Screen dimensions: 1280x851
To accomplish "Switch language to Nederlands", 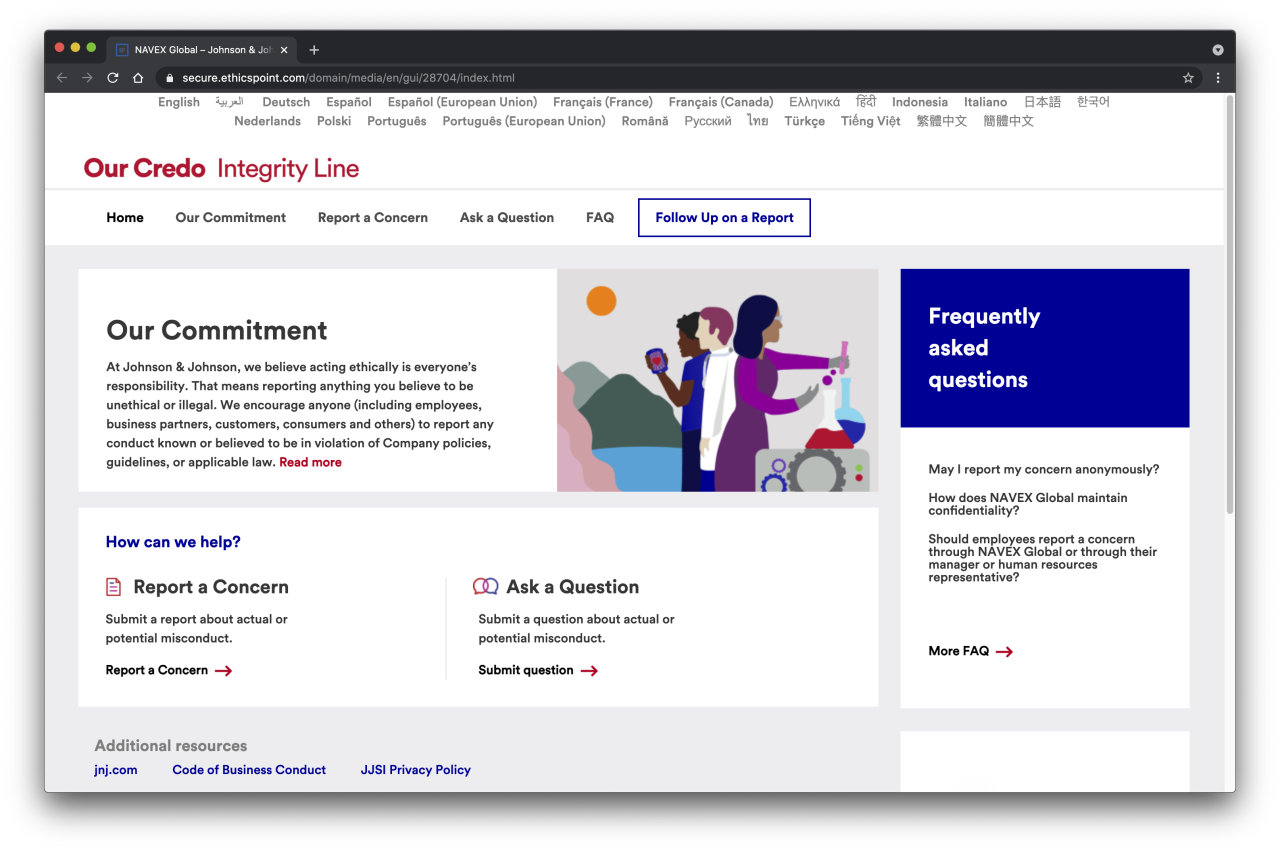I will coord(268,121).
